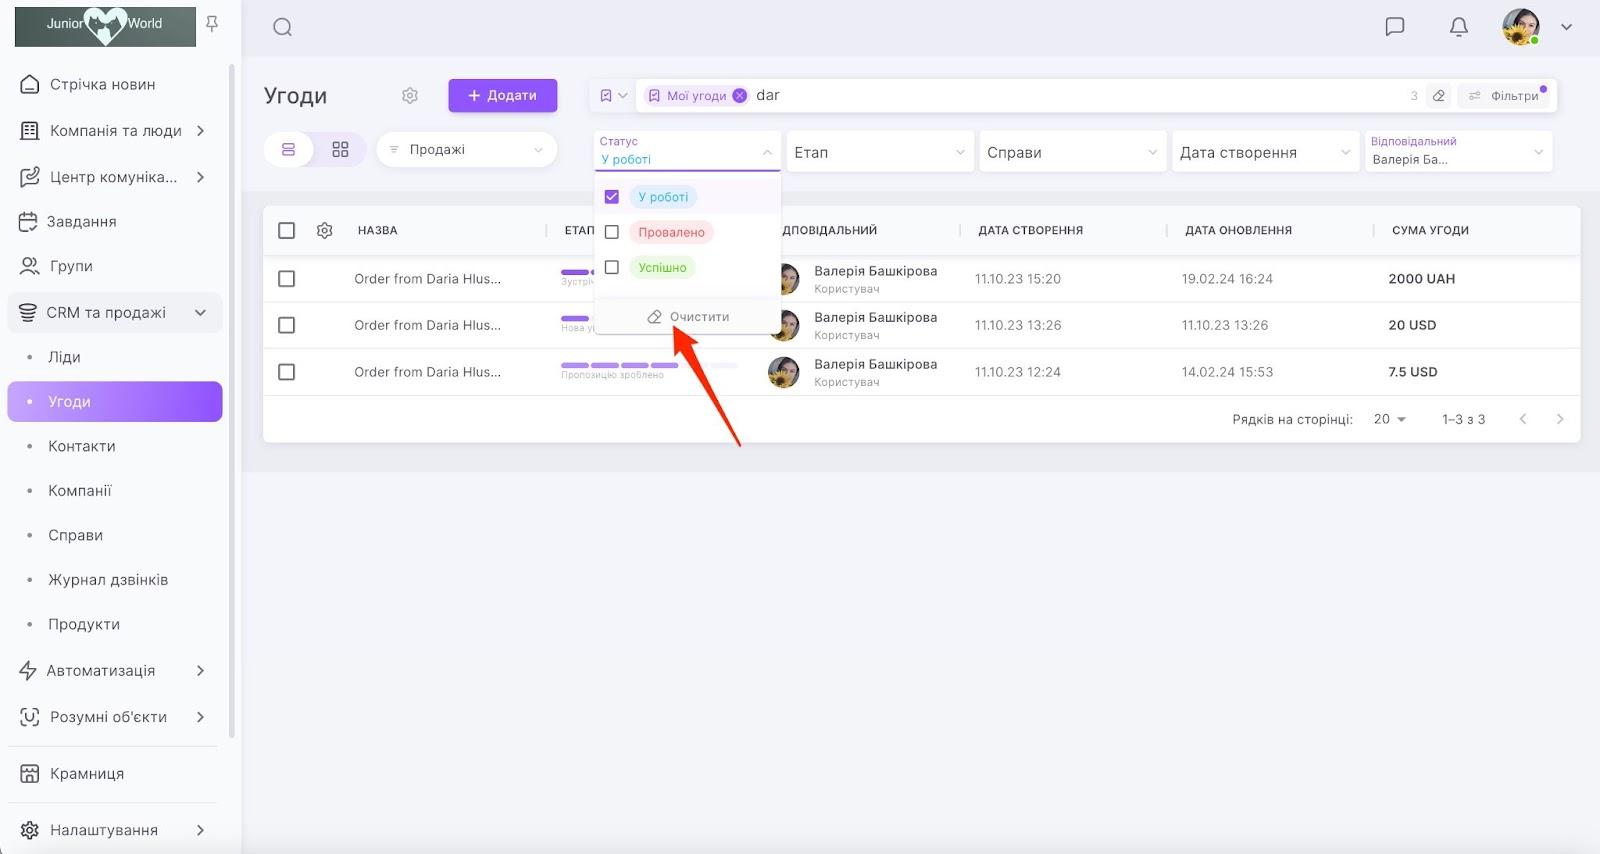Remove the Мої угоди filter chip

coord(739,96)
